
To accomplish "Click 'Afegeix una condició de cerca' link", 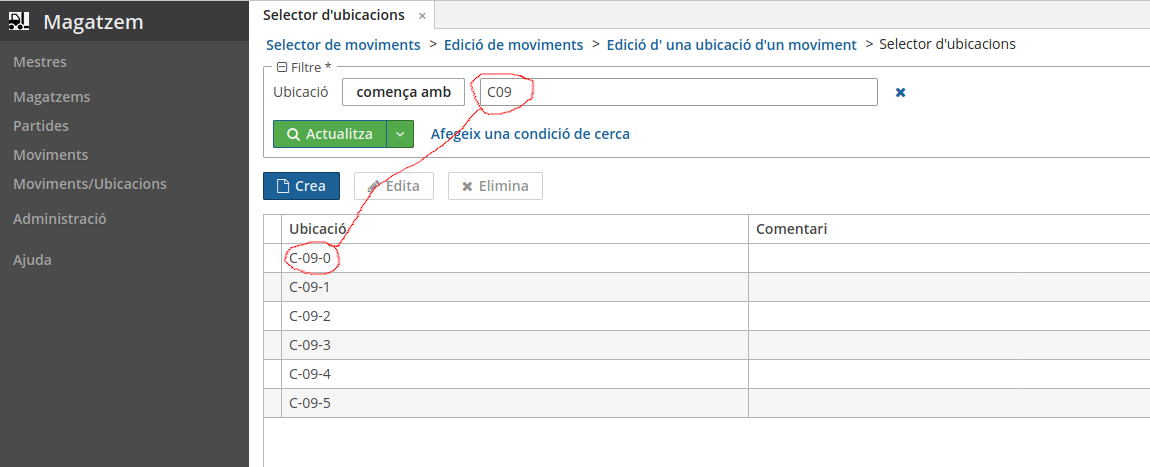I will point(530,134).
